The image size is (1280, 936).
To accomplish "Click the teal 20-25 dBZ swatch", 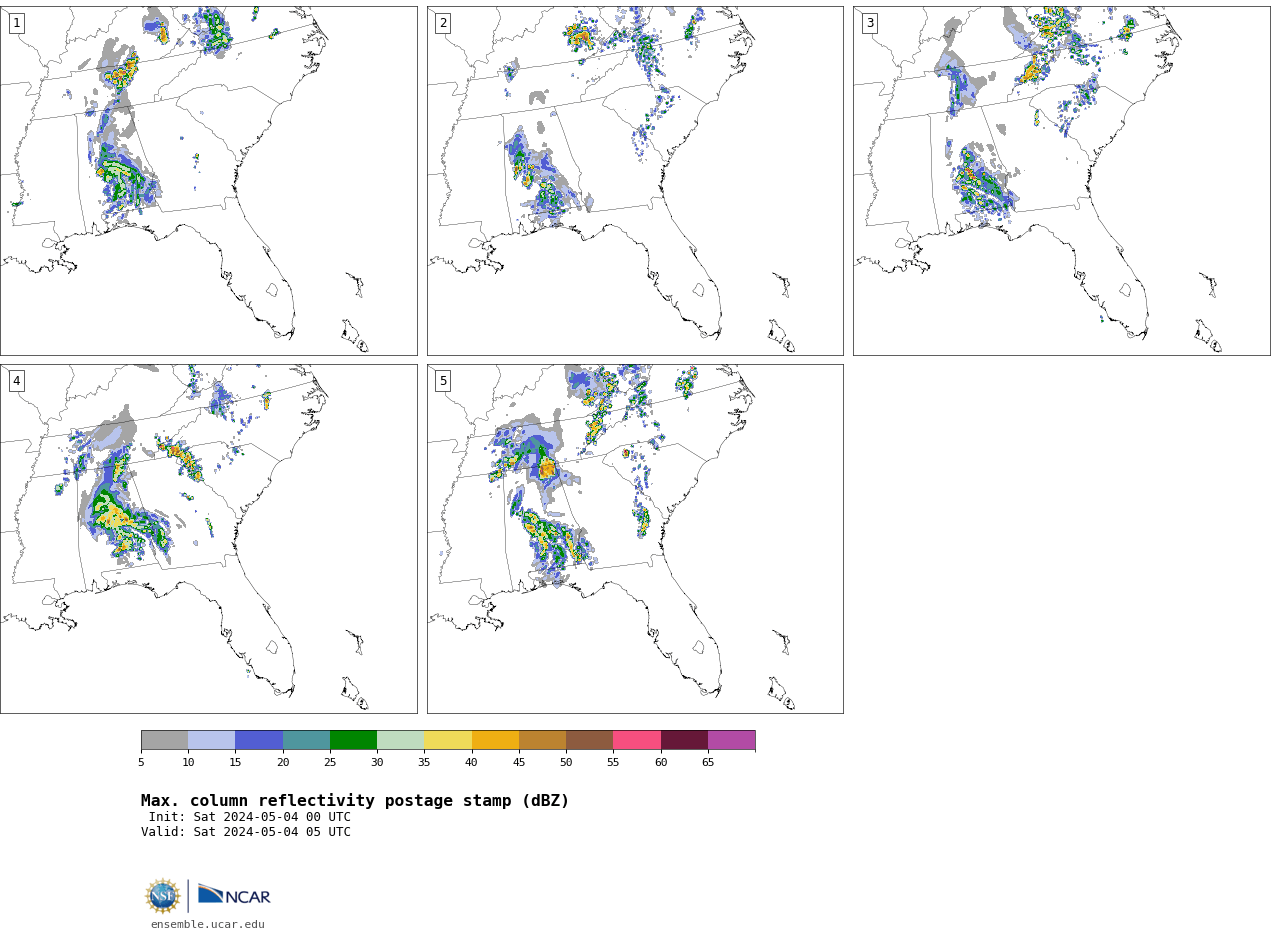I will pos(306,740).
